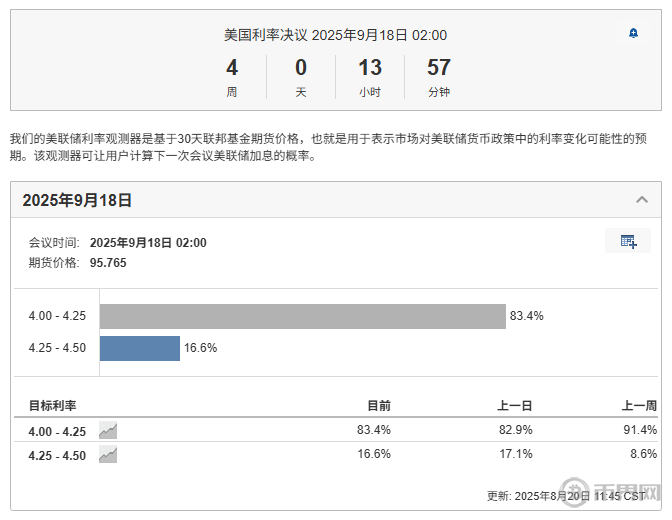
Task: Select the 上一周 column header
Action: point(639,405)
